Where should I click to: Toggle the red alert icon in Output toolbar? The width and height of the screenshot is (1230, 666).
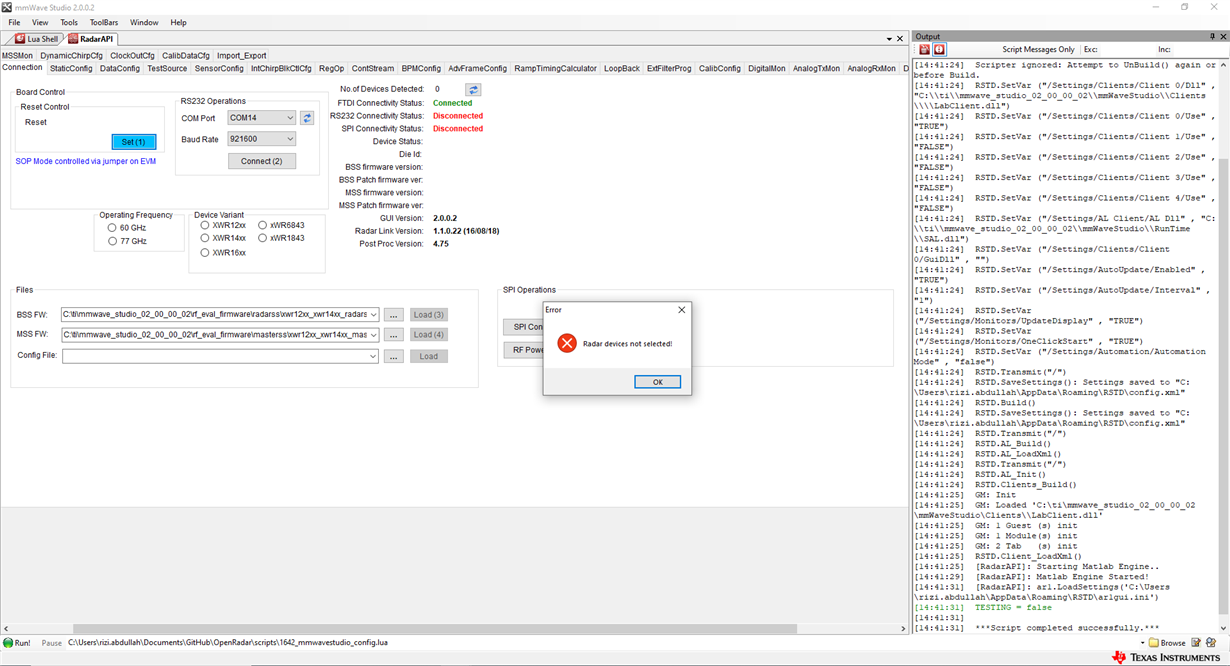point(939,49)
